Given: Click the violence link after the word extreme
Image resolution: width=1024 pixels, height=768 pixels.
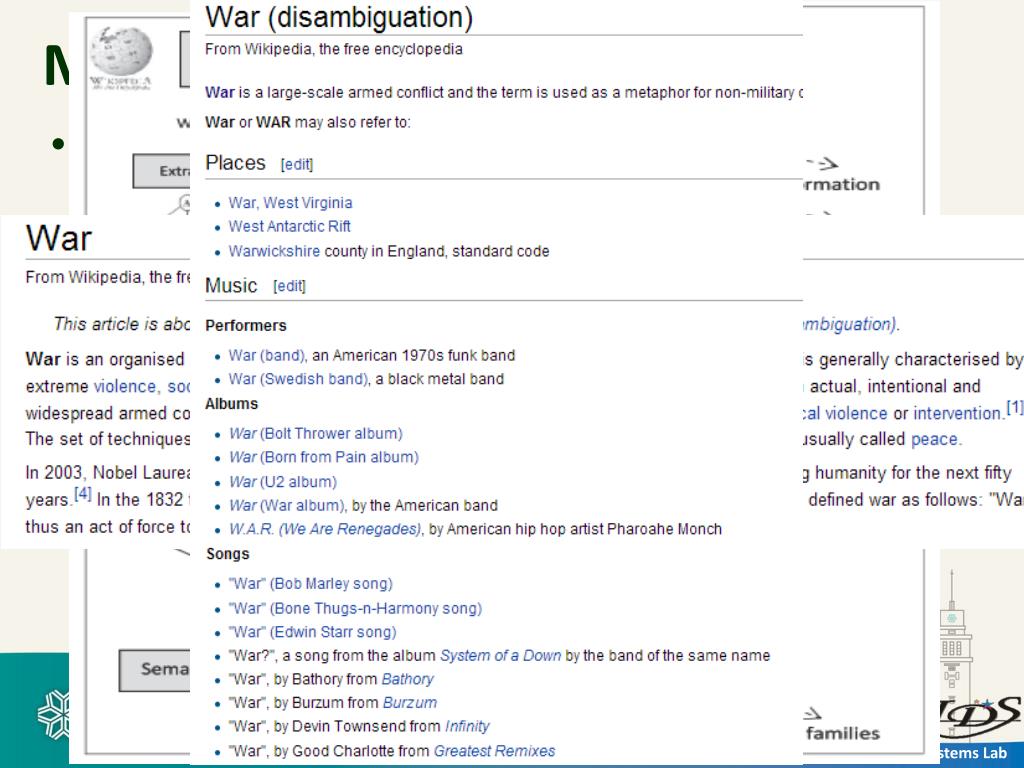Looking at the screenshot, I should click(125, 387).
